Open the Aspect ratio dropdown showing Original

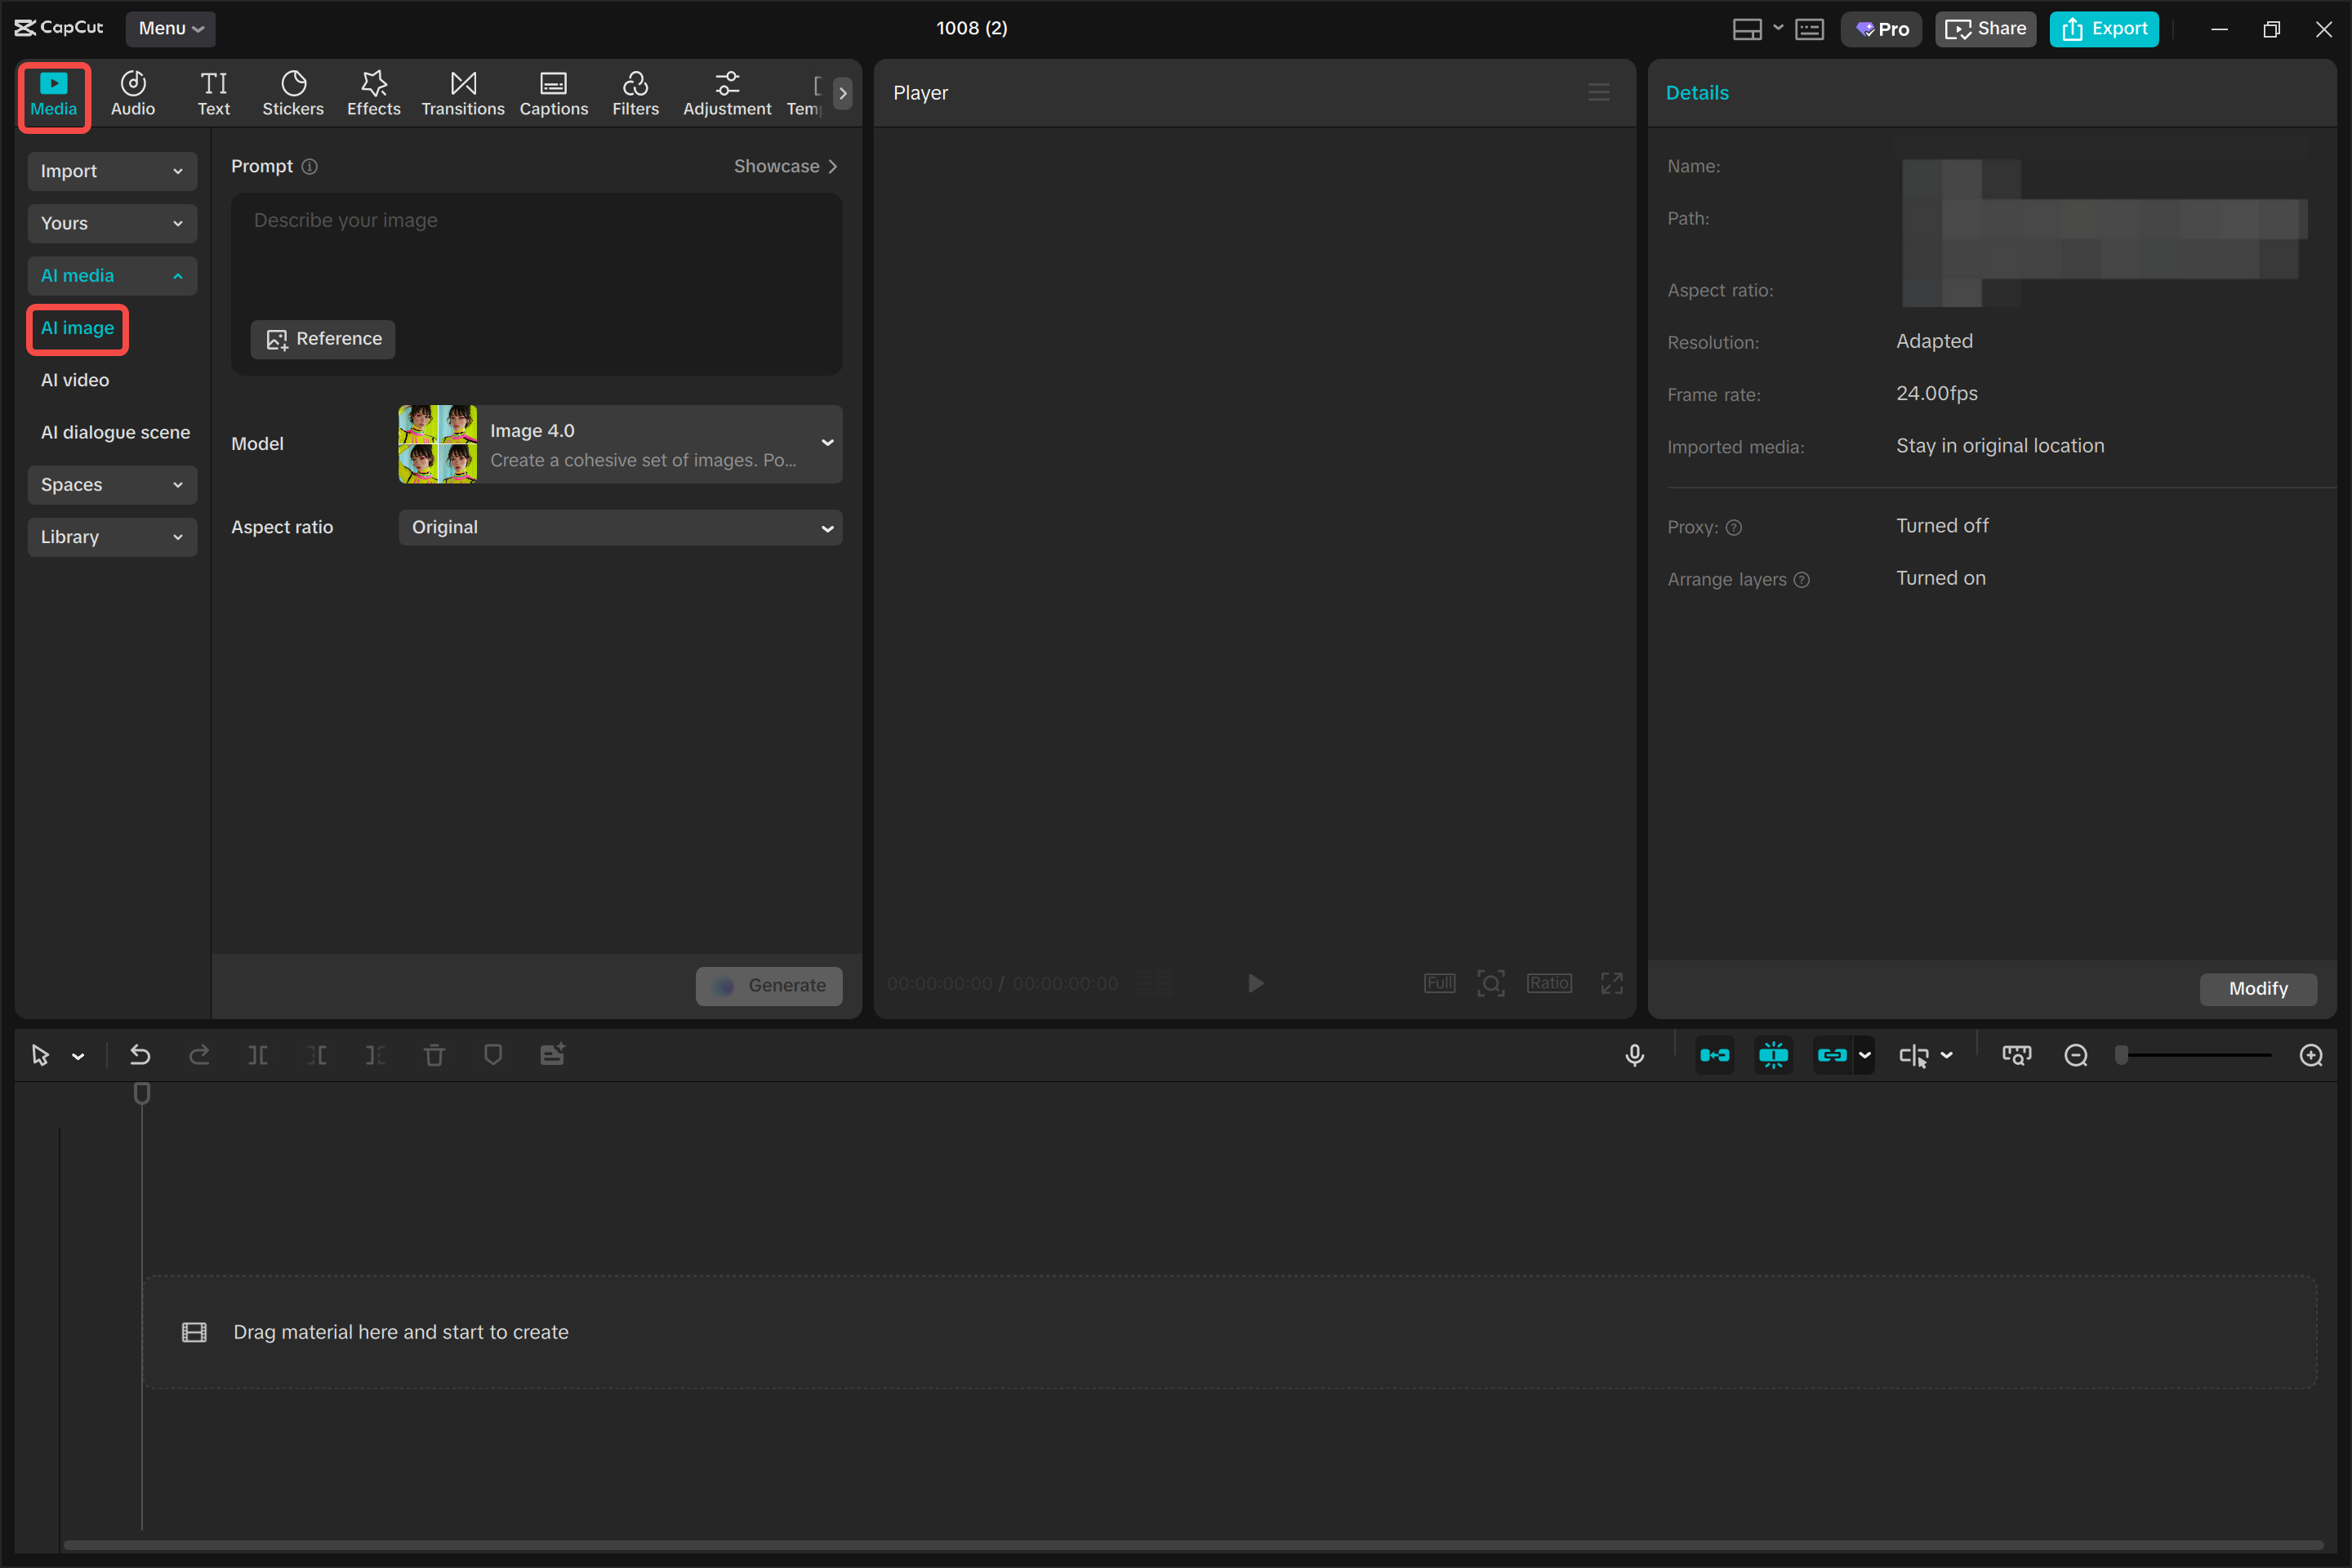(x=620, y=527)
